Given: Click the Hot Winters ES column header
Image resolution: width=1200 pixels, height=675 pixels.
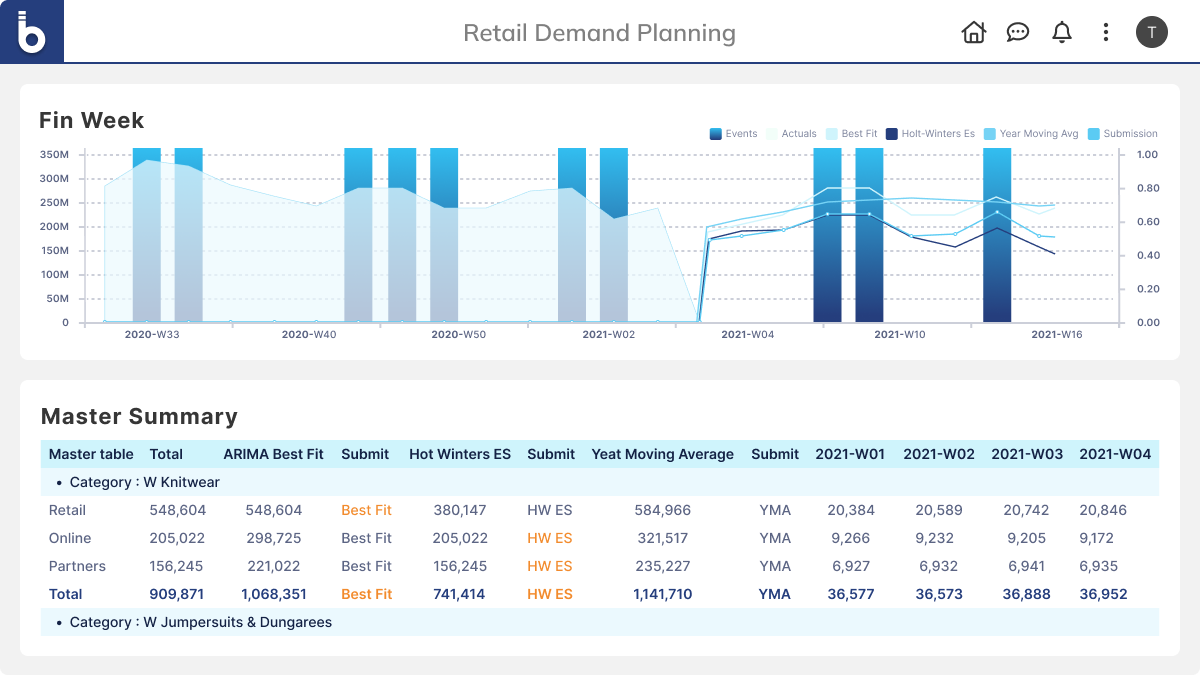Looking at the screenshot, I should [459, 454].
